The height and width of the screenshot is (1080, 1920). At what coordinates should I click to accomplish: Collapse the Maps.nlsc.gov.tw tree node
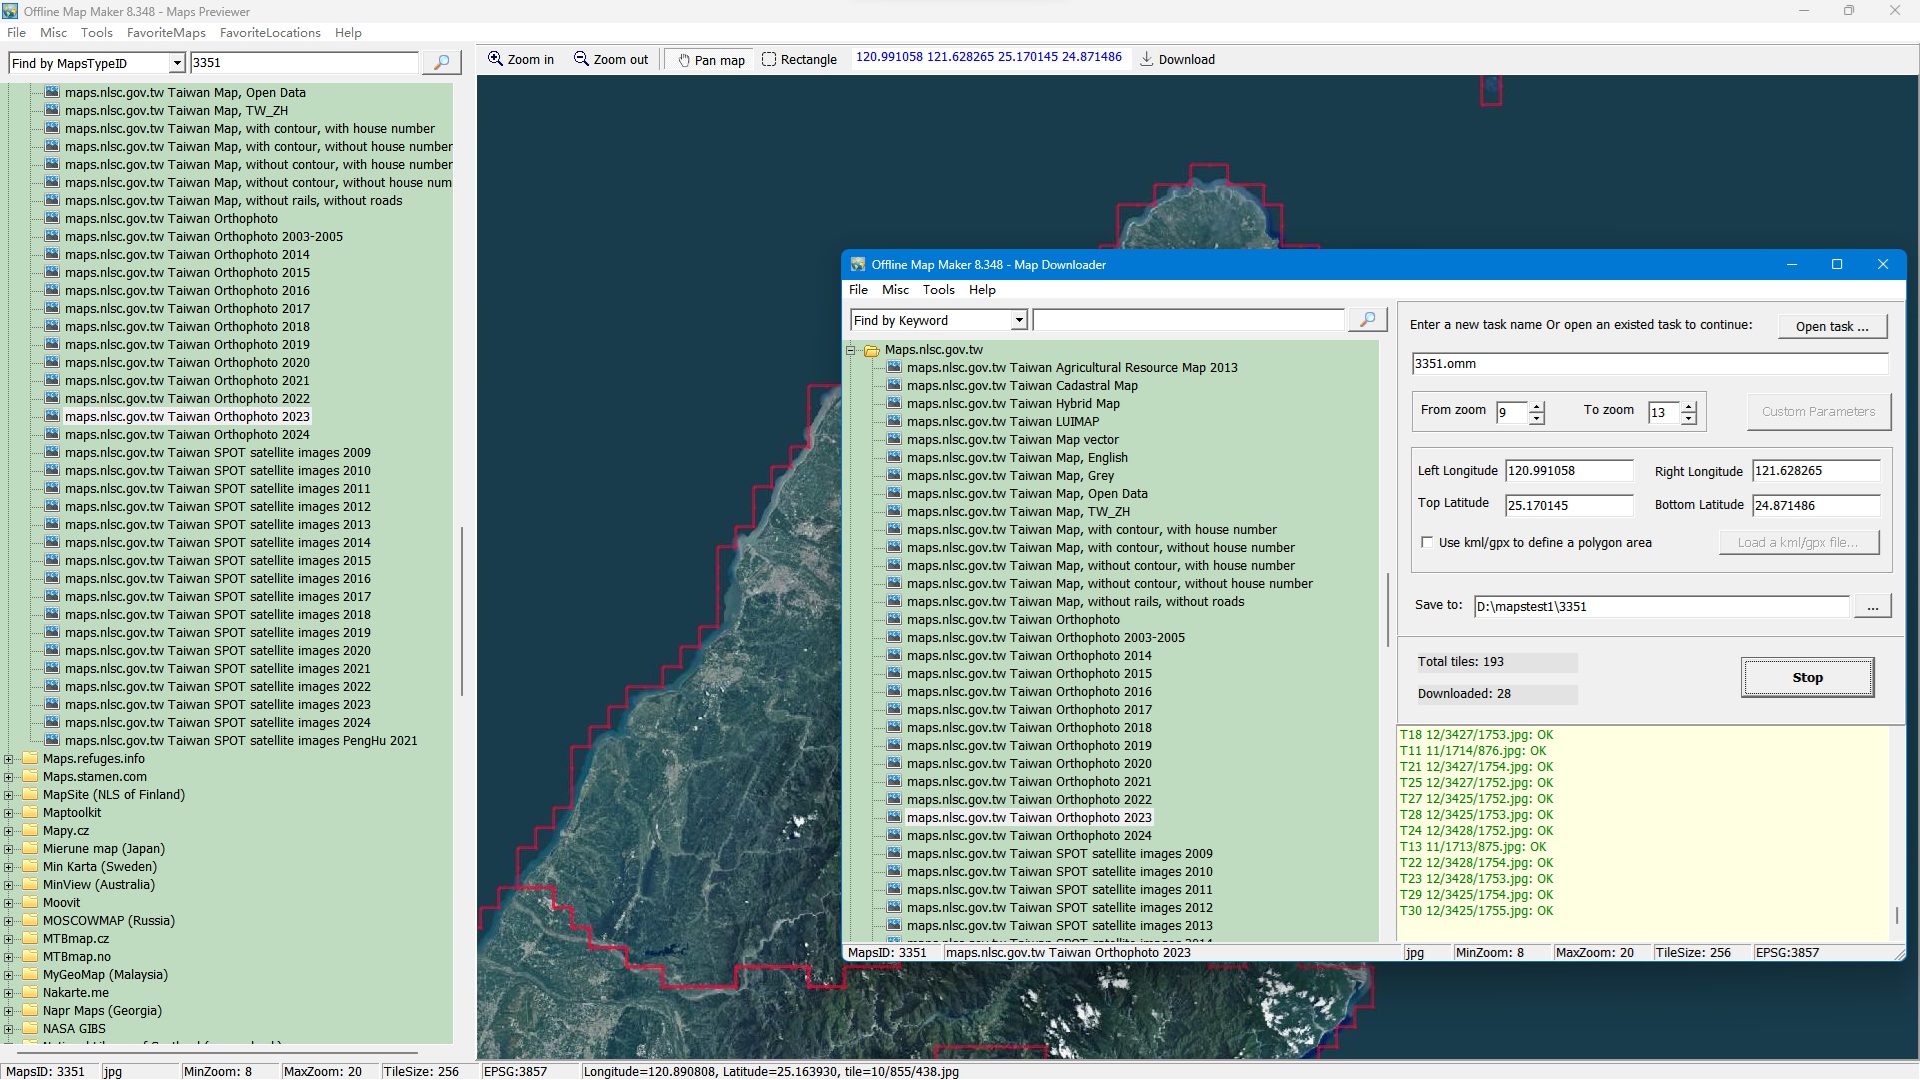coord(851,350)
